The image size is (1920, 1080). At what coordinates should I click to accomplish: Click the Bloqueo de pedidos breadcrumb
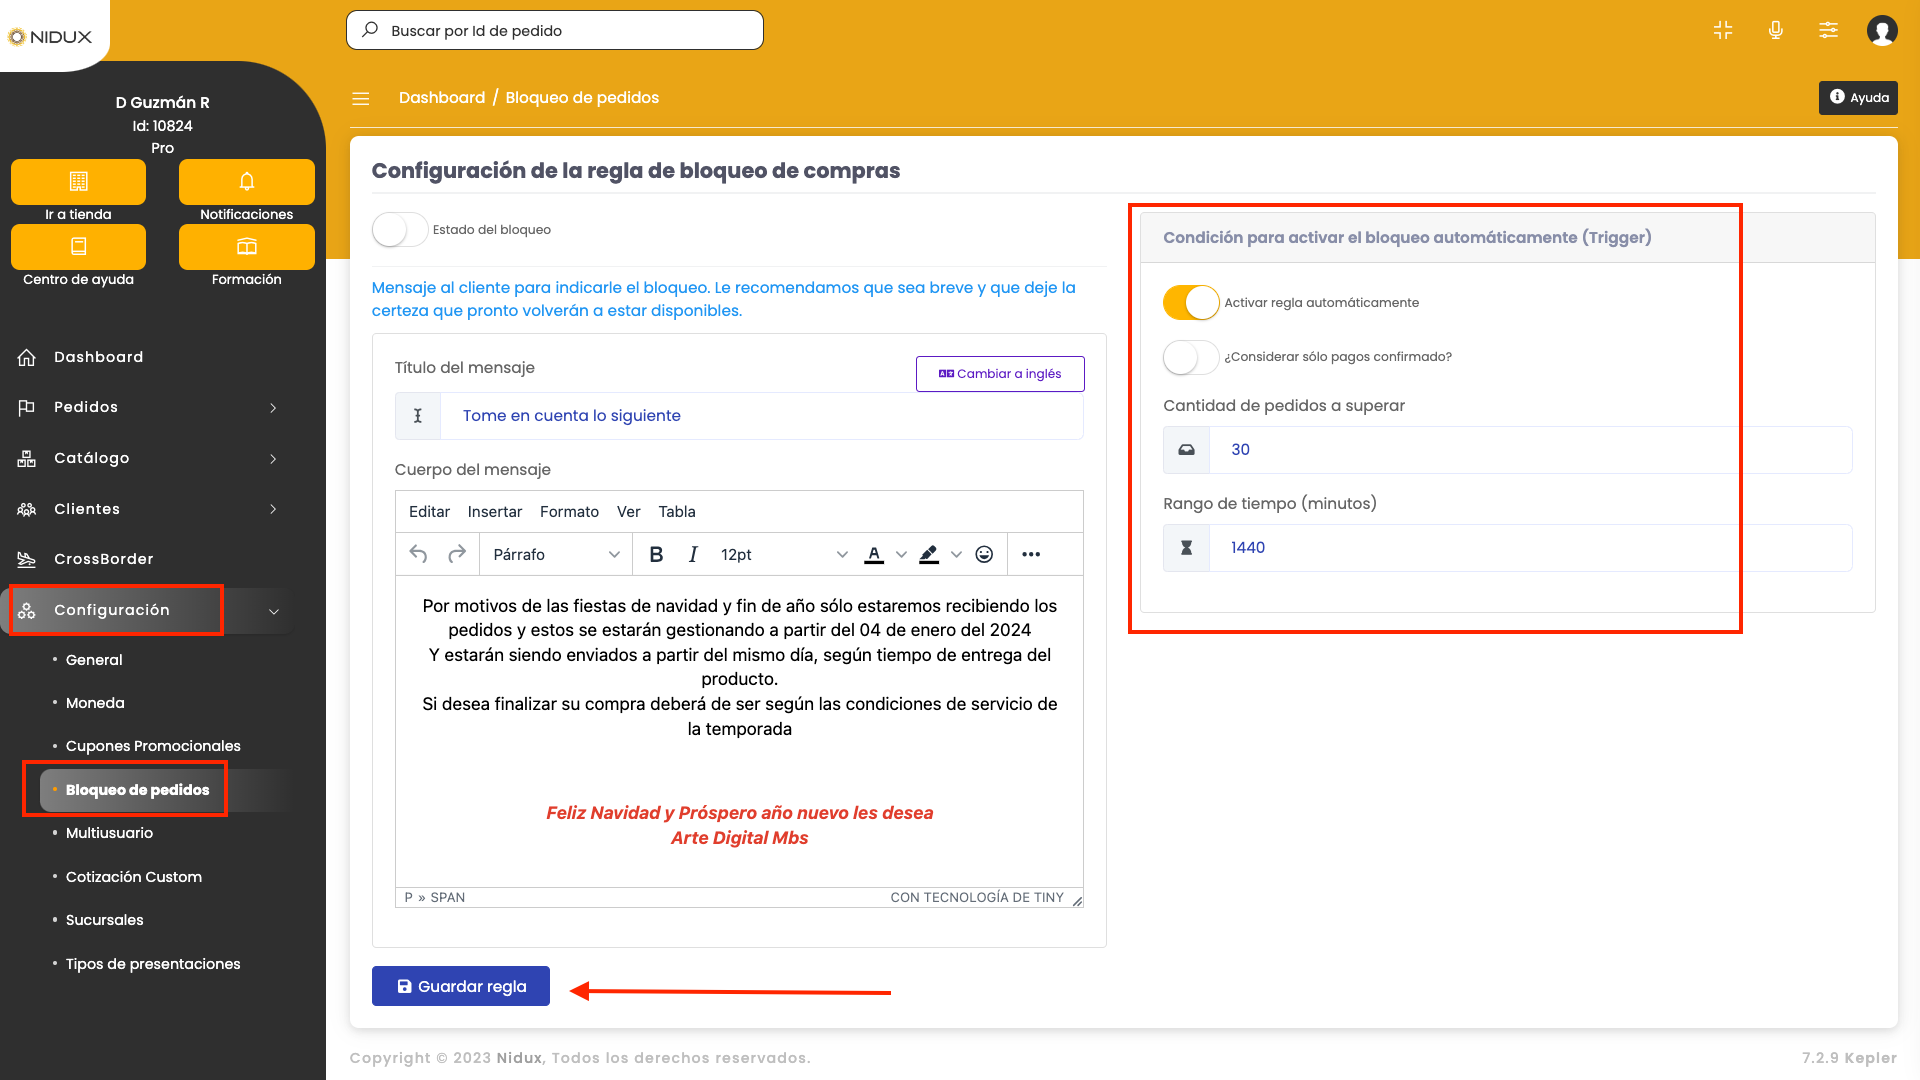click(x=582, y=98)
